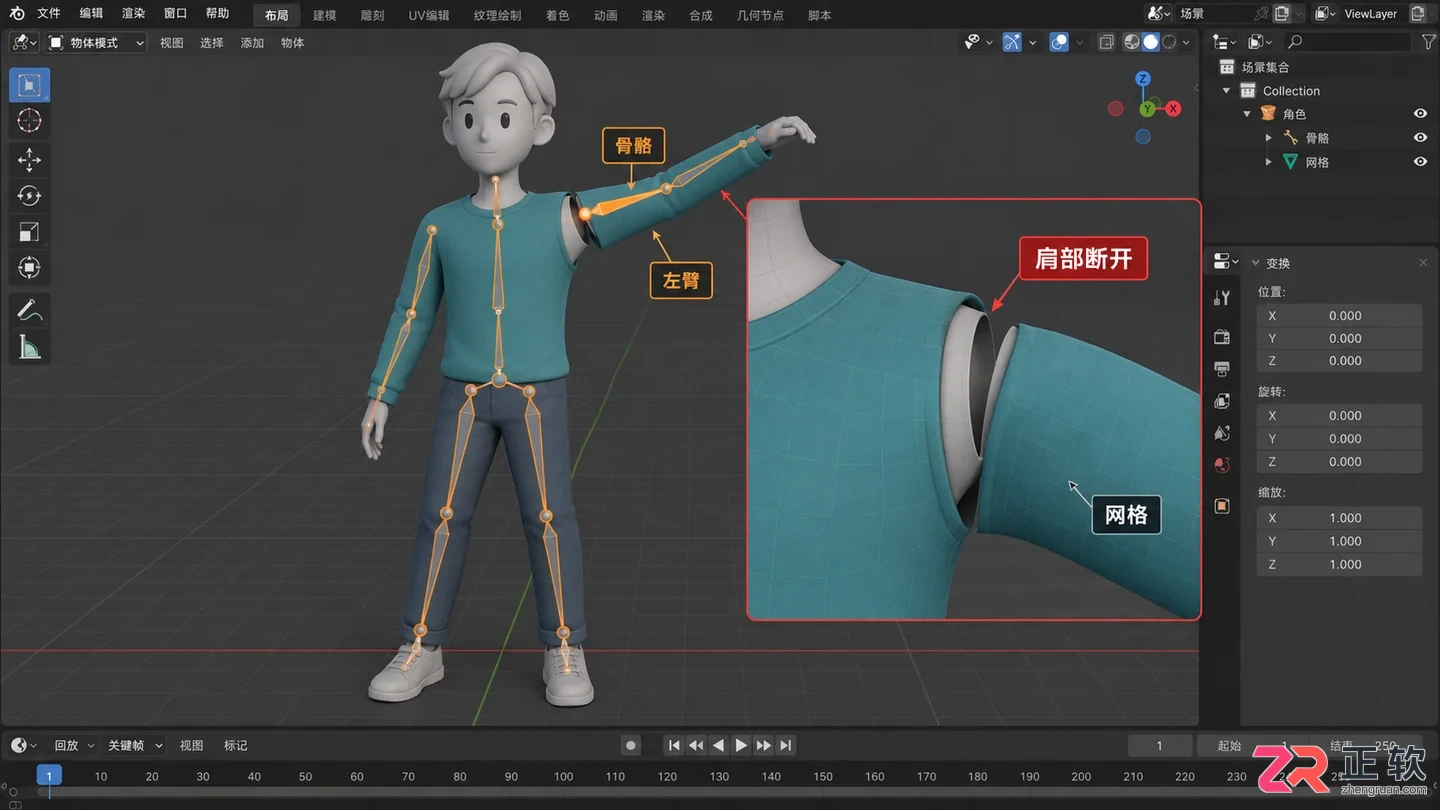The width and height of the screenshot is (1440, 810).
Task: Open the View Layer properties tab
Action: pyautogui.click(x=1221, y=401)
